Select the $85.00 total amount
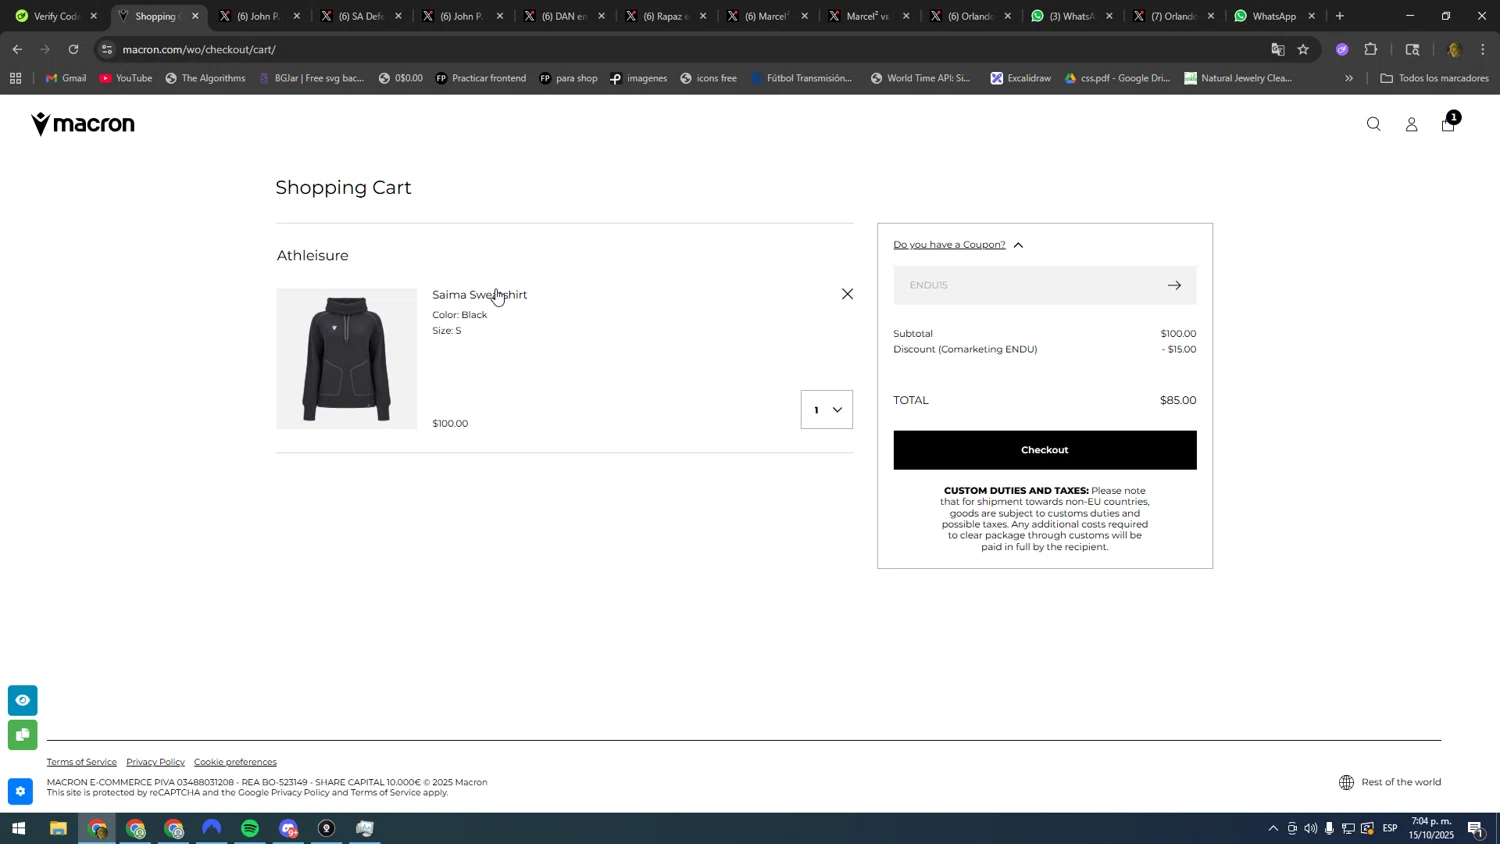The image size is (1500, 844). pos(1177,400)
